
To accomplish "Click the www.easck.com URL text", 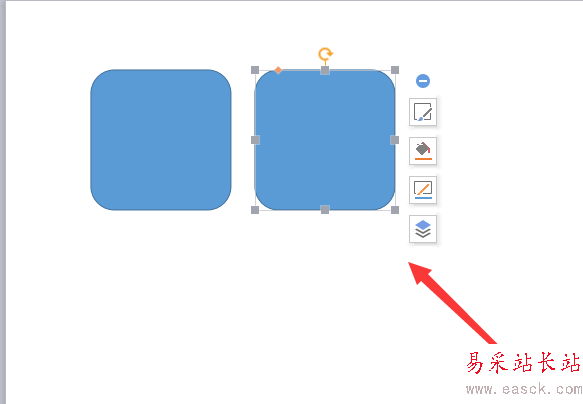I will (x=524, y=389).
